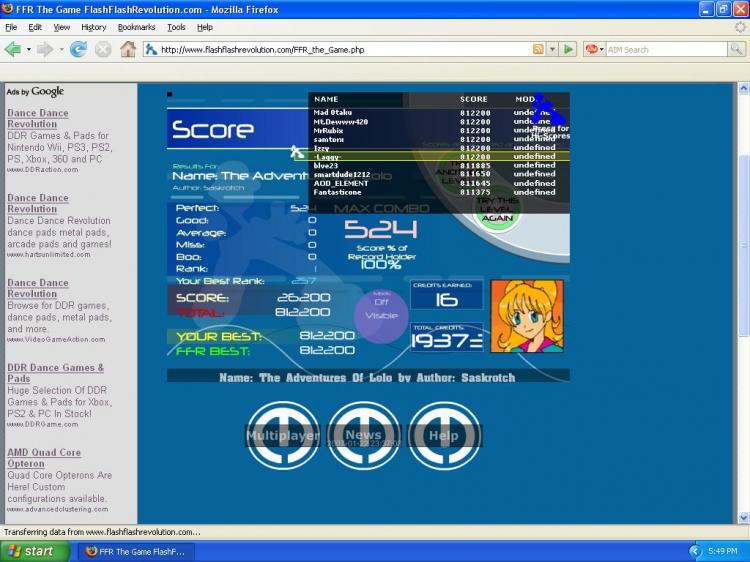750x562 pixels.
Task: Click the taskbar tray expand arrow
Action: tap(695, 551)
